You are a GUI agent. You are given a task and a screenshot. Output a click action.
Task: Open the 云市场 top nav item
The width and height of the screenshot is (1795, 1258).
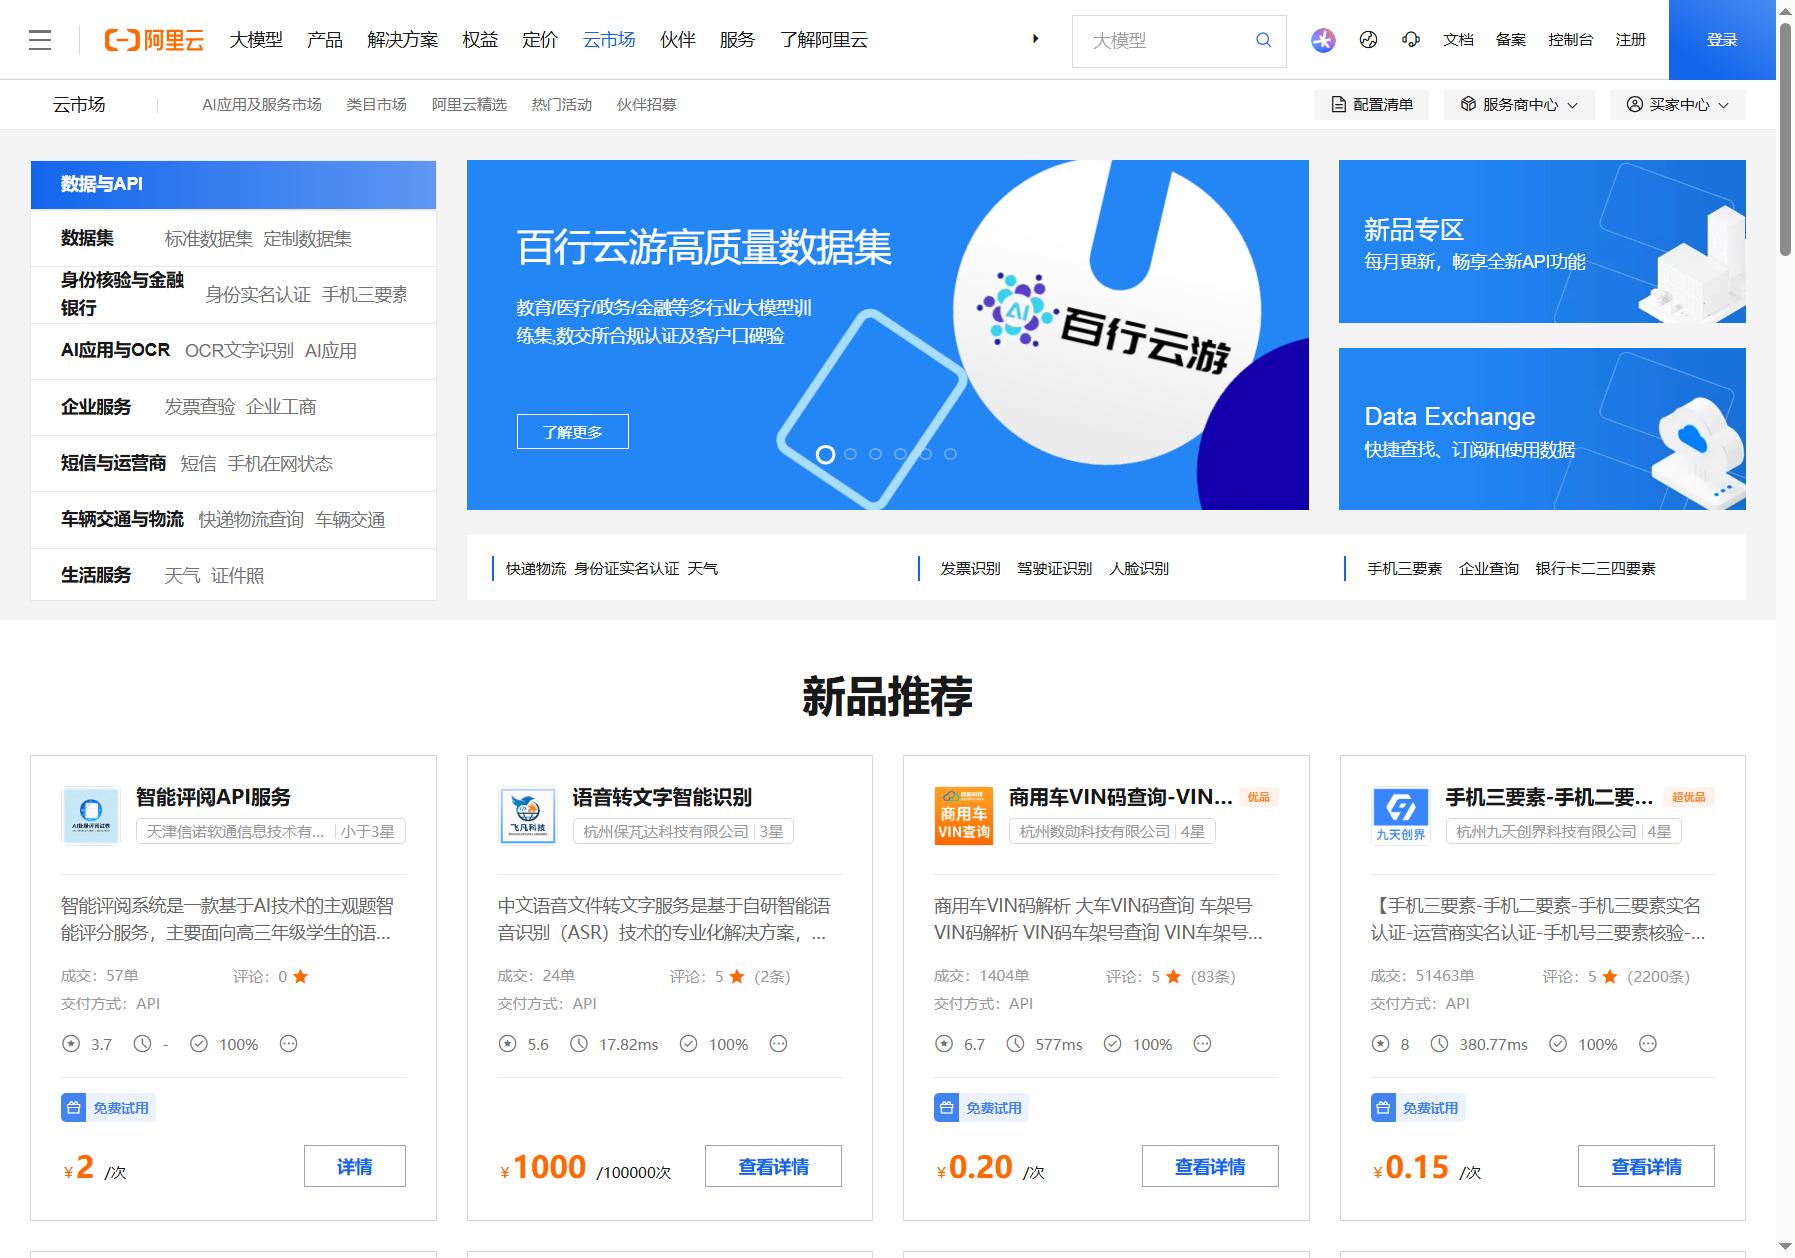(x=609, y=40)
